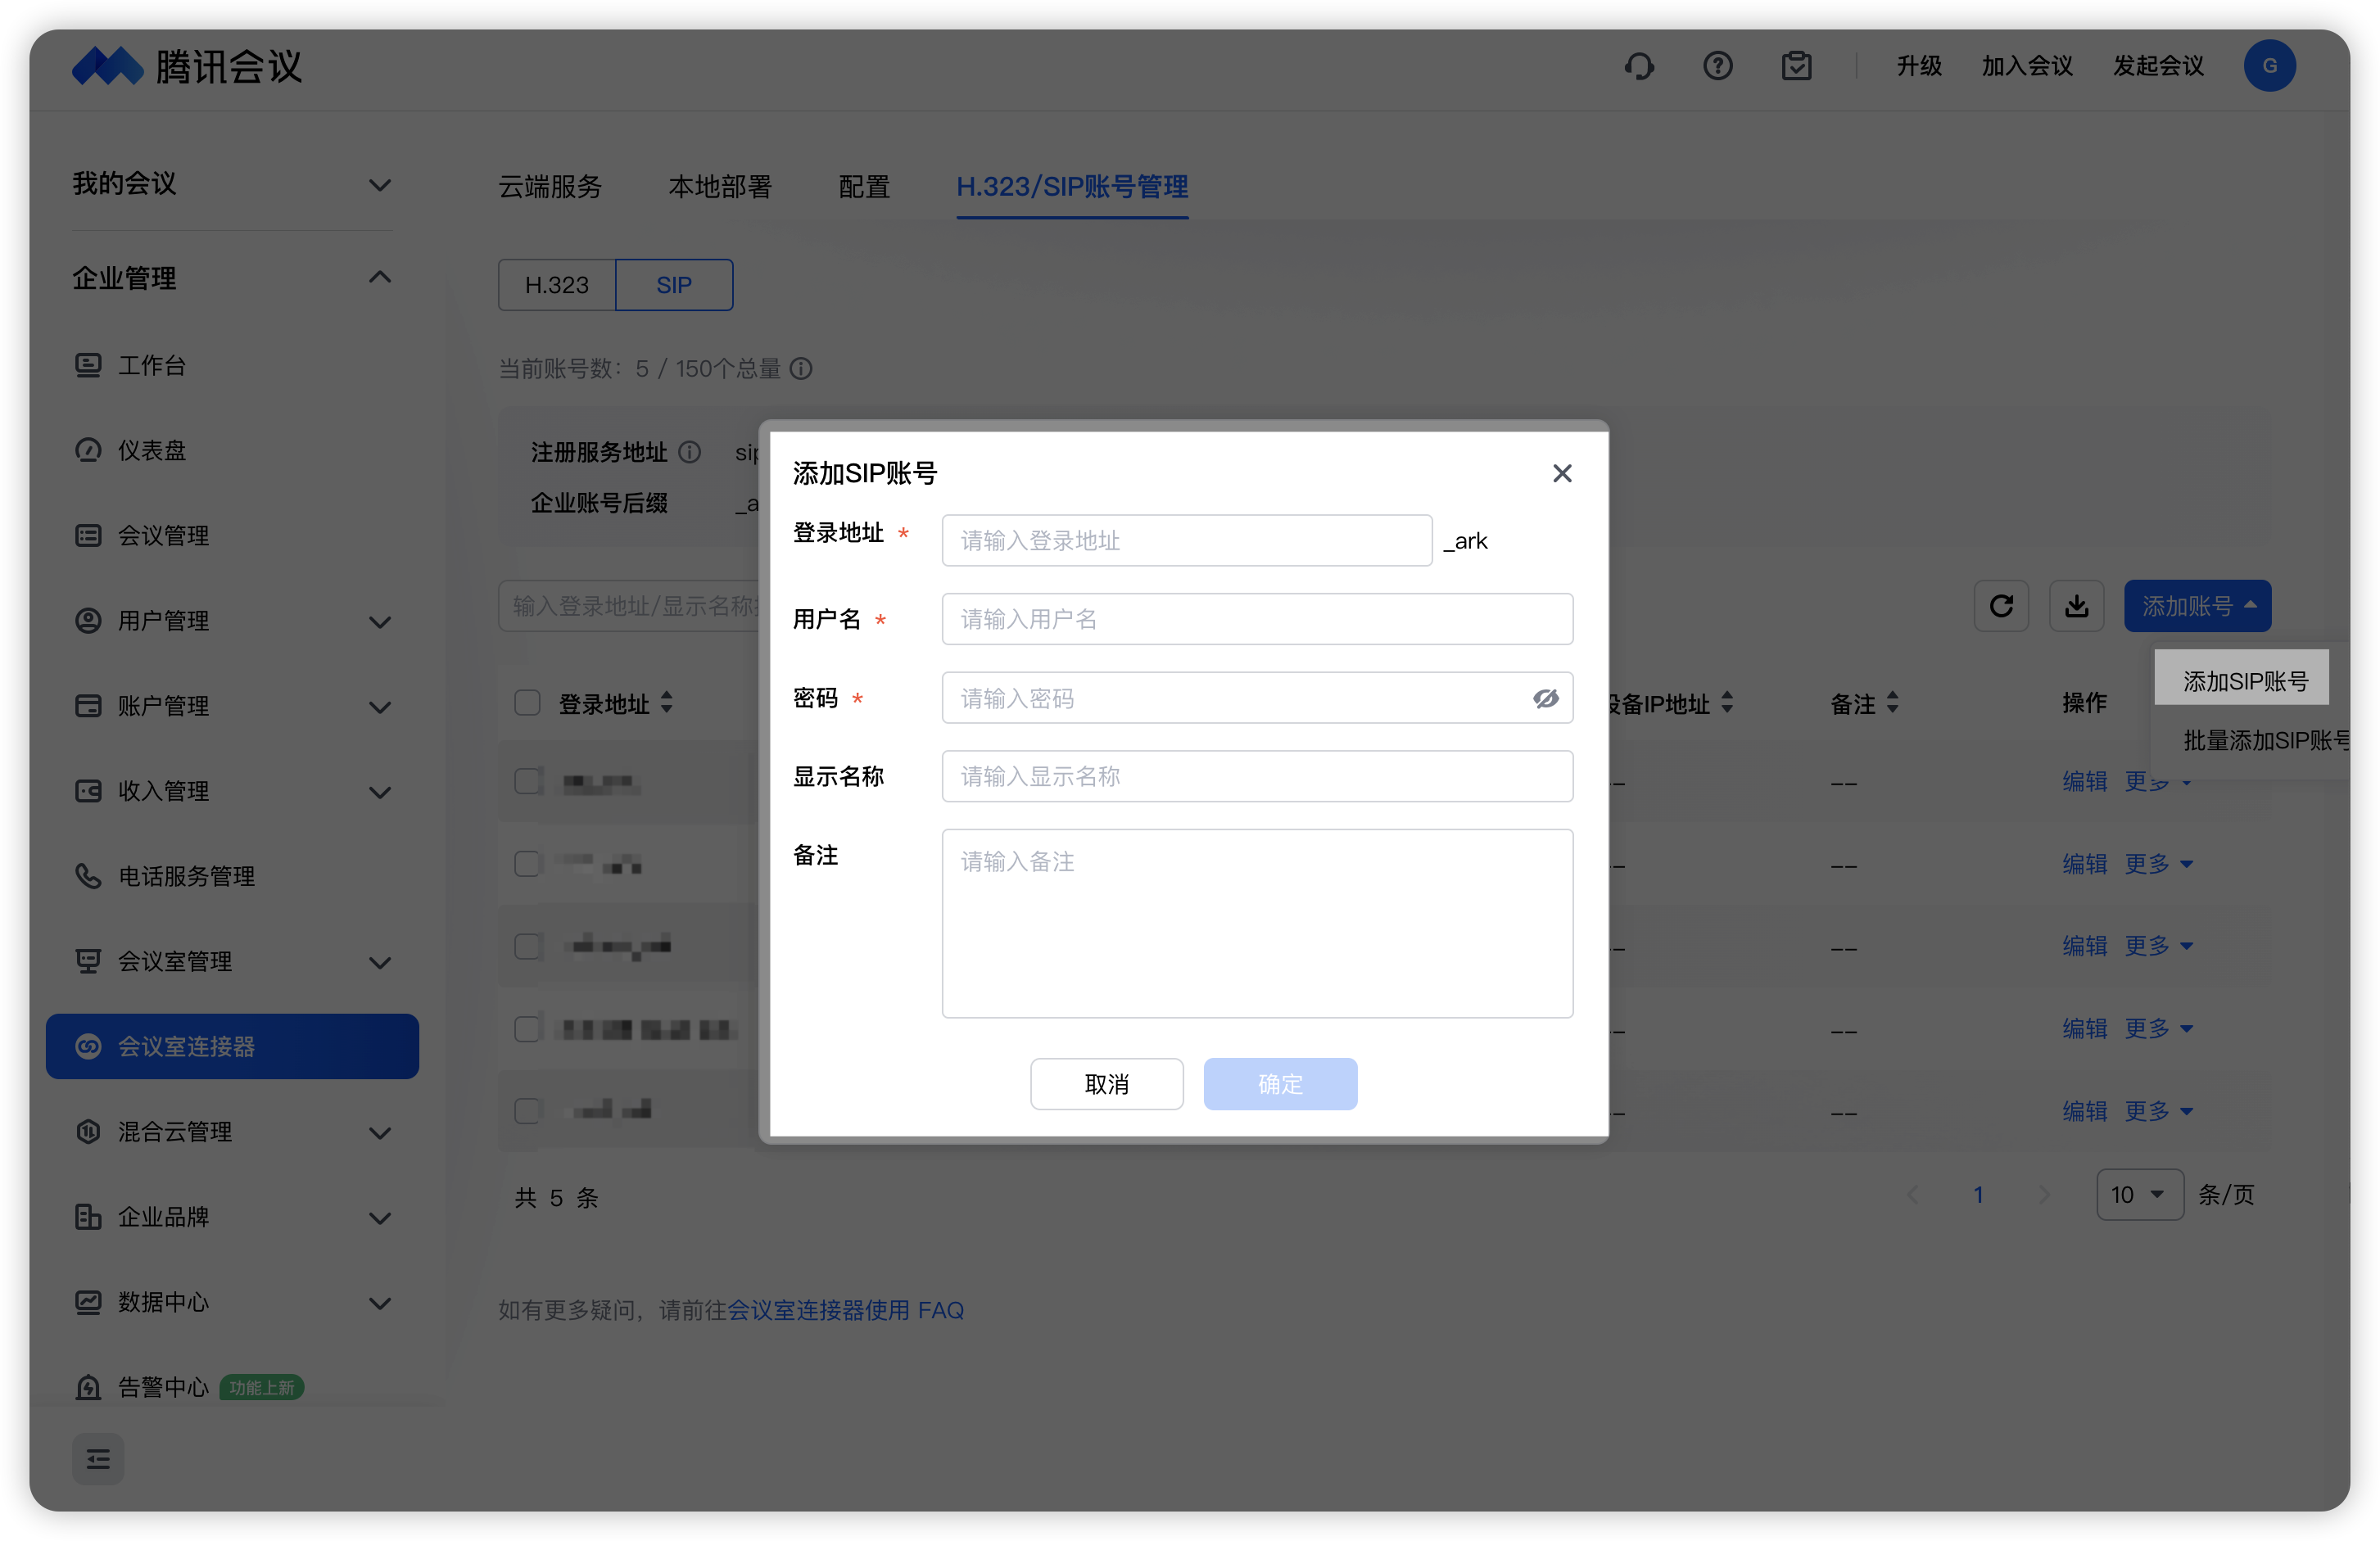The image size is (2380, 1541).
Task: Click 升级 in the header
Action: point(1919,66)
